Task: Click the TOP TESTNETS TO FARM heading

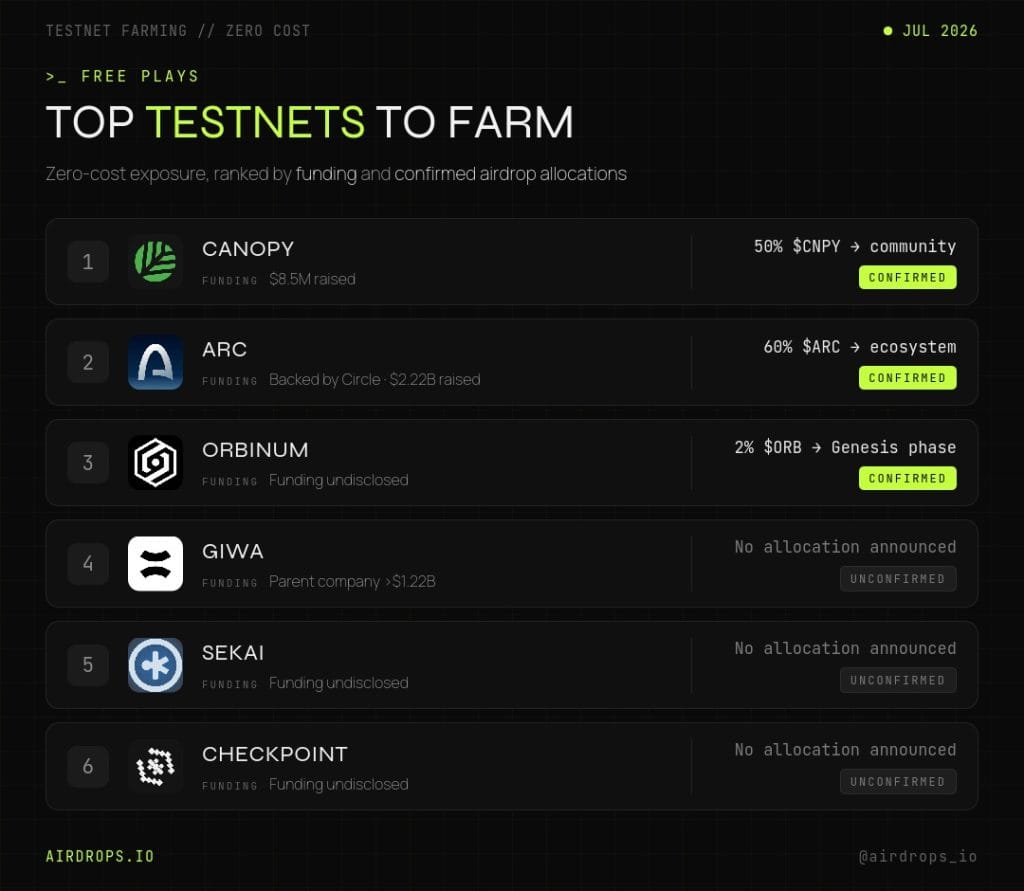Action: [x=310, y=122]
